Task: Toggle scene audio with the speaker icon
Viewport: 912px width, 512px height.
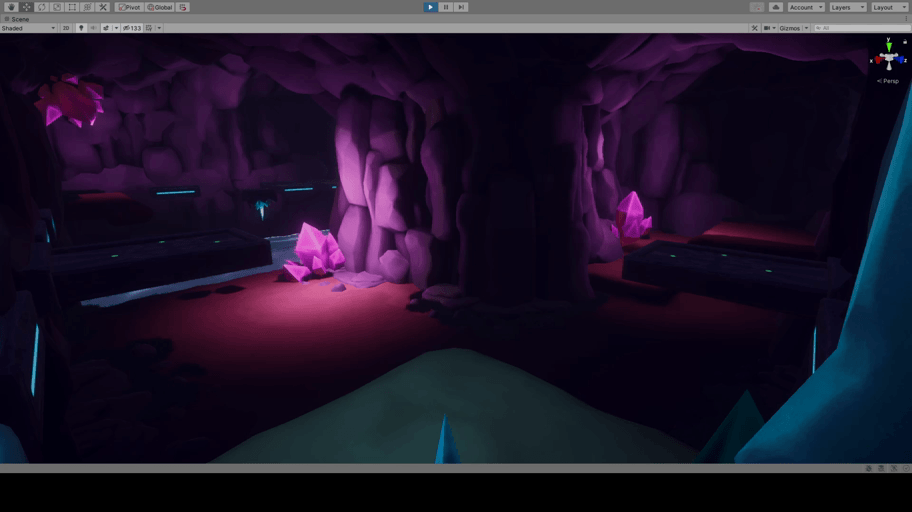Action: tap(93, 28)
